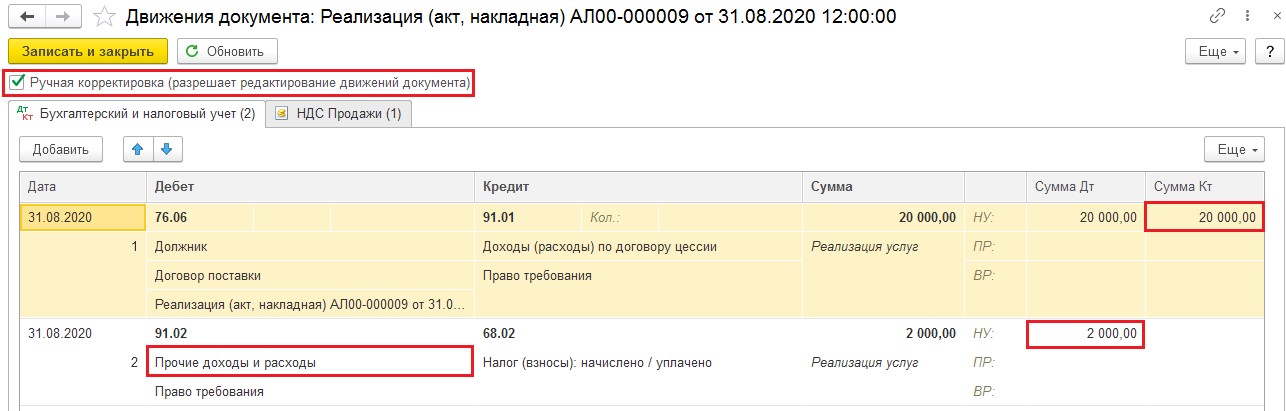
Task: Move entry down with blue arrow
Action: [166, 149]
